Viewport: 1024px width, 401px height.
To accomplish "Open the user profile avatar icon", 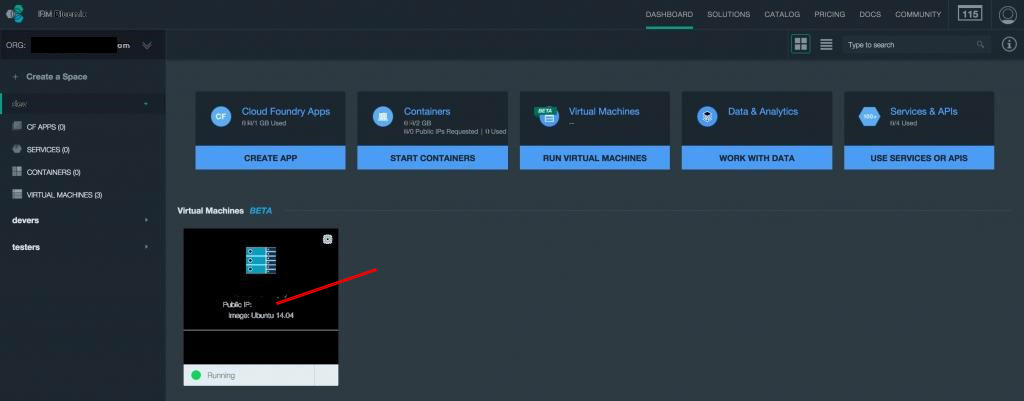I will 1008,14.
